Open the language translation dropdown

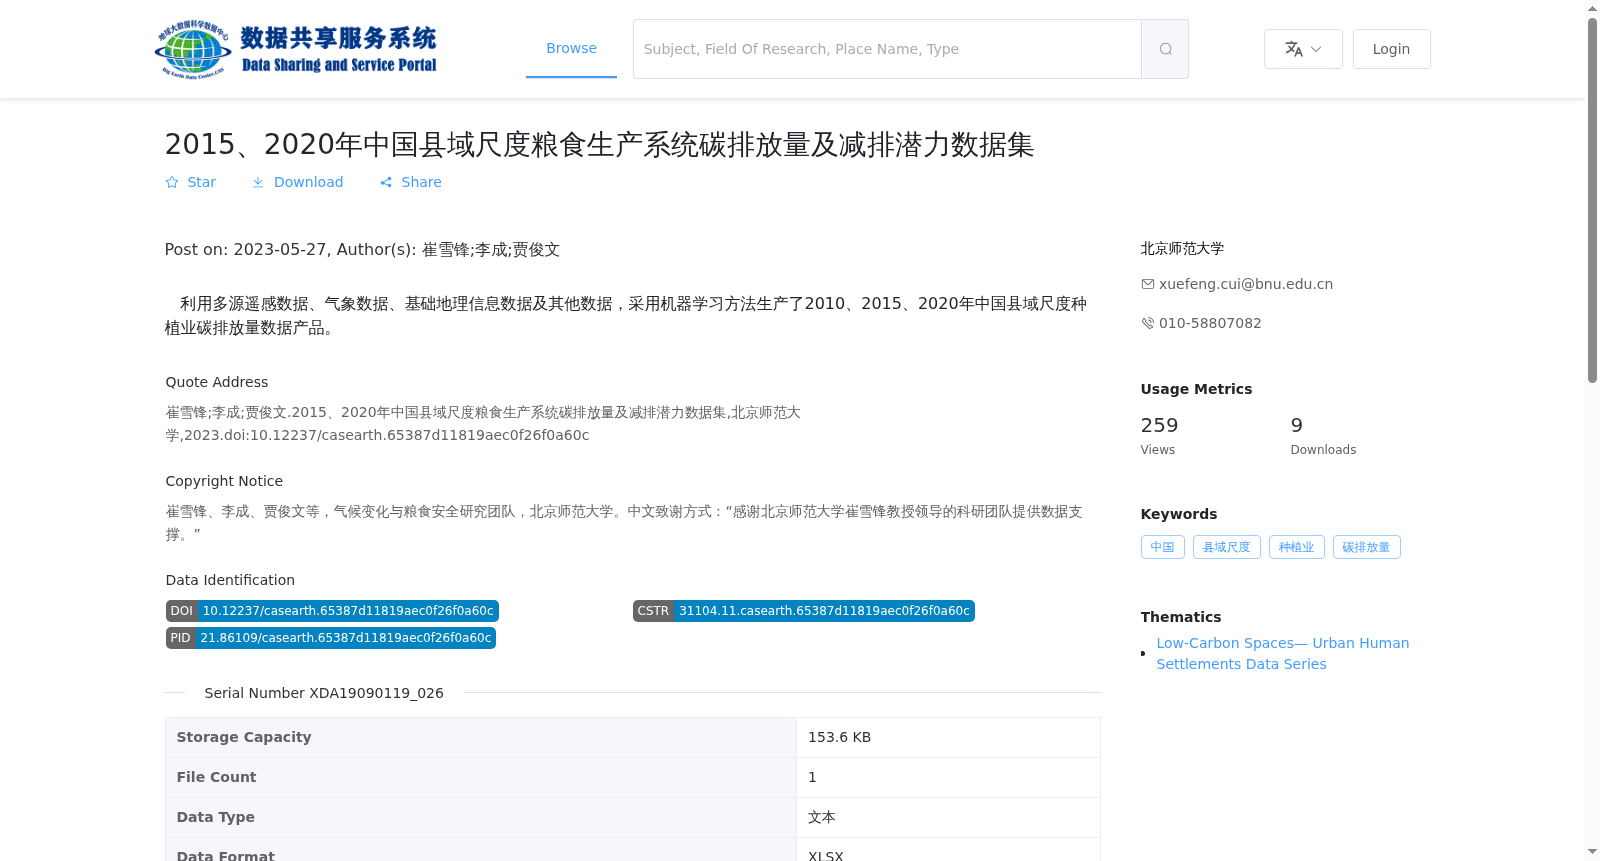point(1303,49)
